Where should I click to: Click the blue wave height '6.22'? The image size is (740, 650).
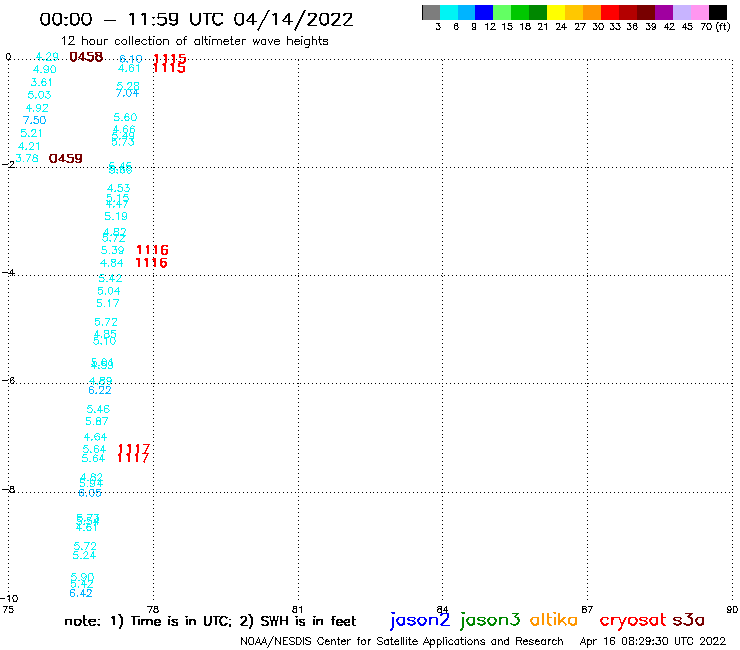click(100, 390)
